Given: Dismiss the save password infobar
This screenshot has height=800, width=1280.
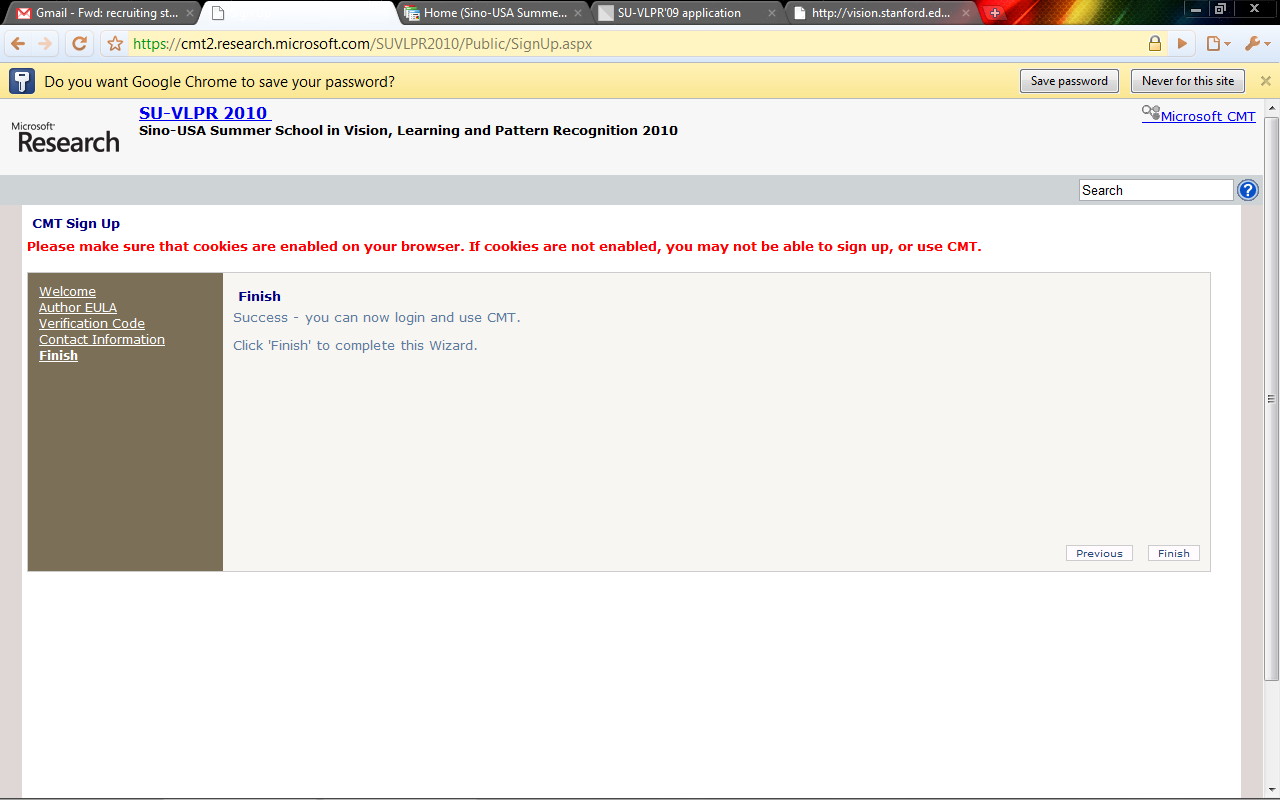Looking at the screenshot, I should [1265, 81].
